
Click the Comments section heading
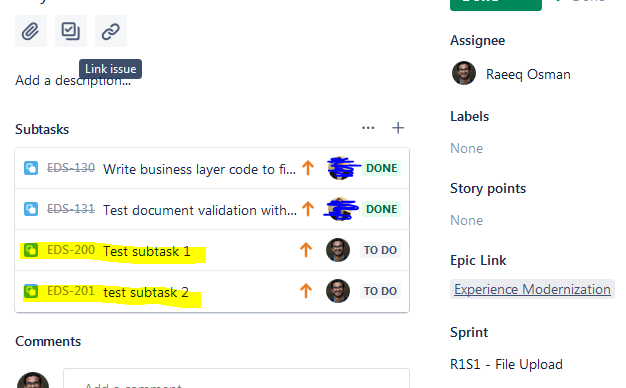coord(48,341)
